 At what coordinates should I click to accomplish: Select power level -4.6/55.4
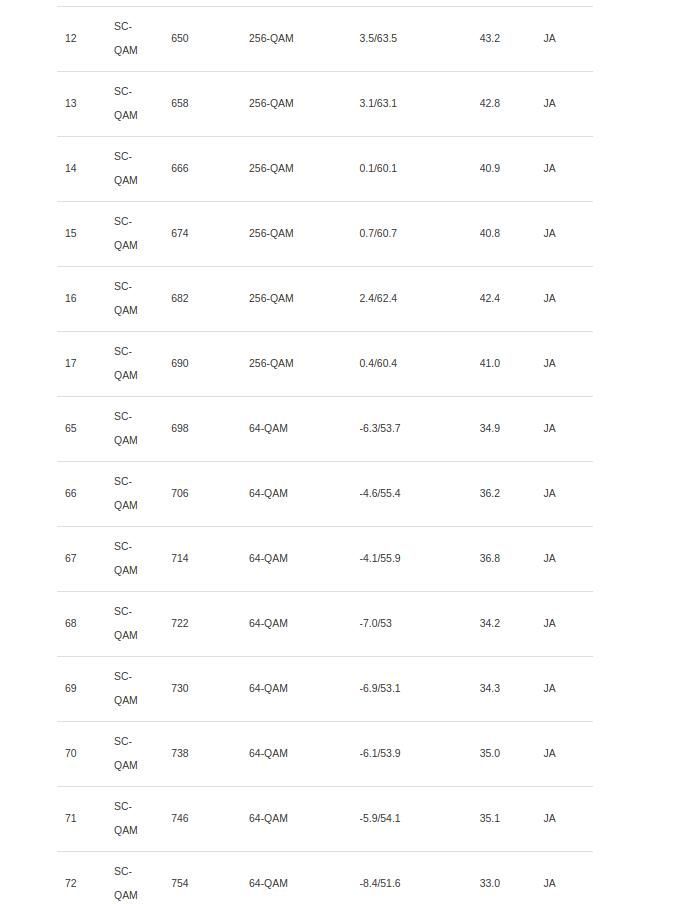point(379,494)
